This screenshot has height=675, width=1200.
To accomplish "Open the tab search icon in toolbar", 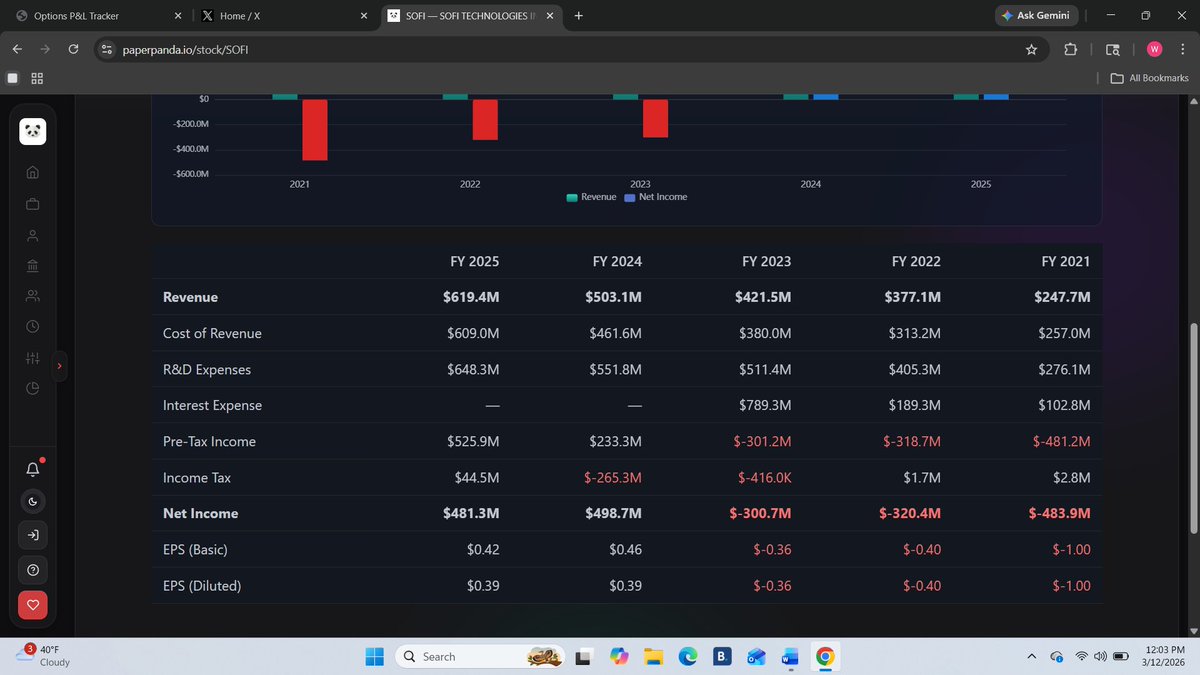I will point(1113,49).
